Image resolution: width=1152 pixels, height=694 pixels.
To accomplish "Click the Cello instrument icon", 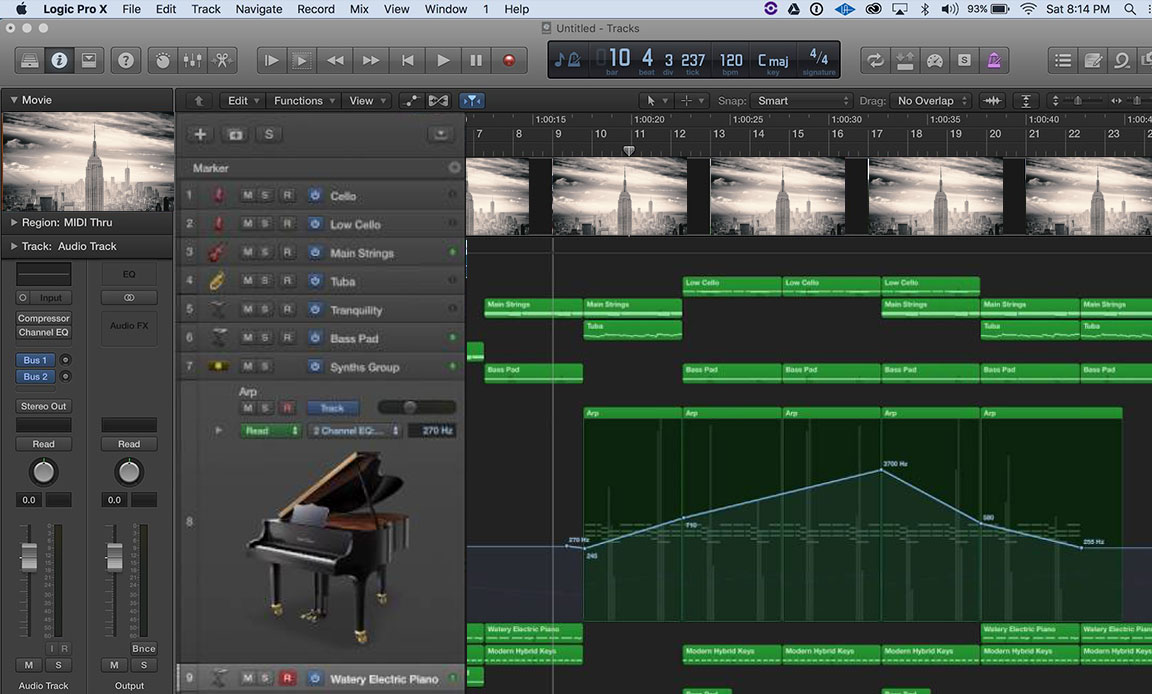I will click(x=218, y=195).
